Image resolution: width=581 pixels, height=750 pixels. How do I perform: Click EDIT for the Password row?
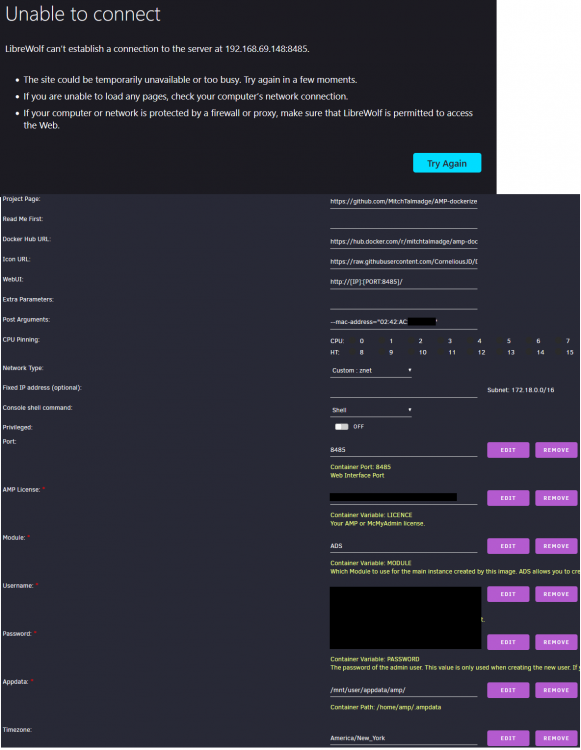508,642
